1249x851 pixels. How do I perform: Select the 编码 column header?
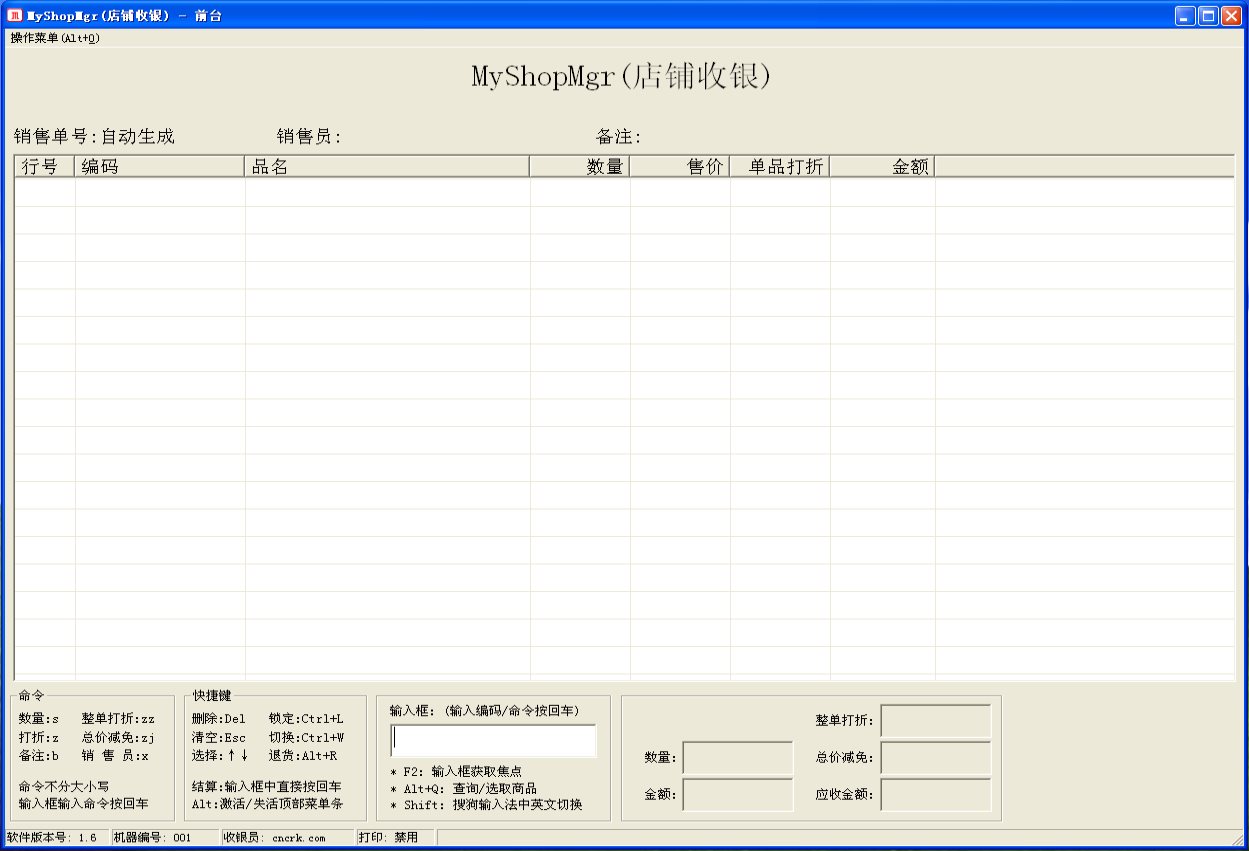click(159, 167)
